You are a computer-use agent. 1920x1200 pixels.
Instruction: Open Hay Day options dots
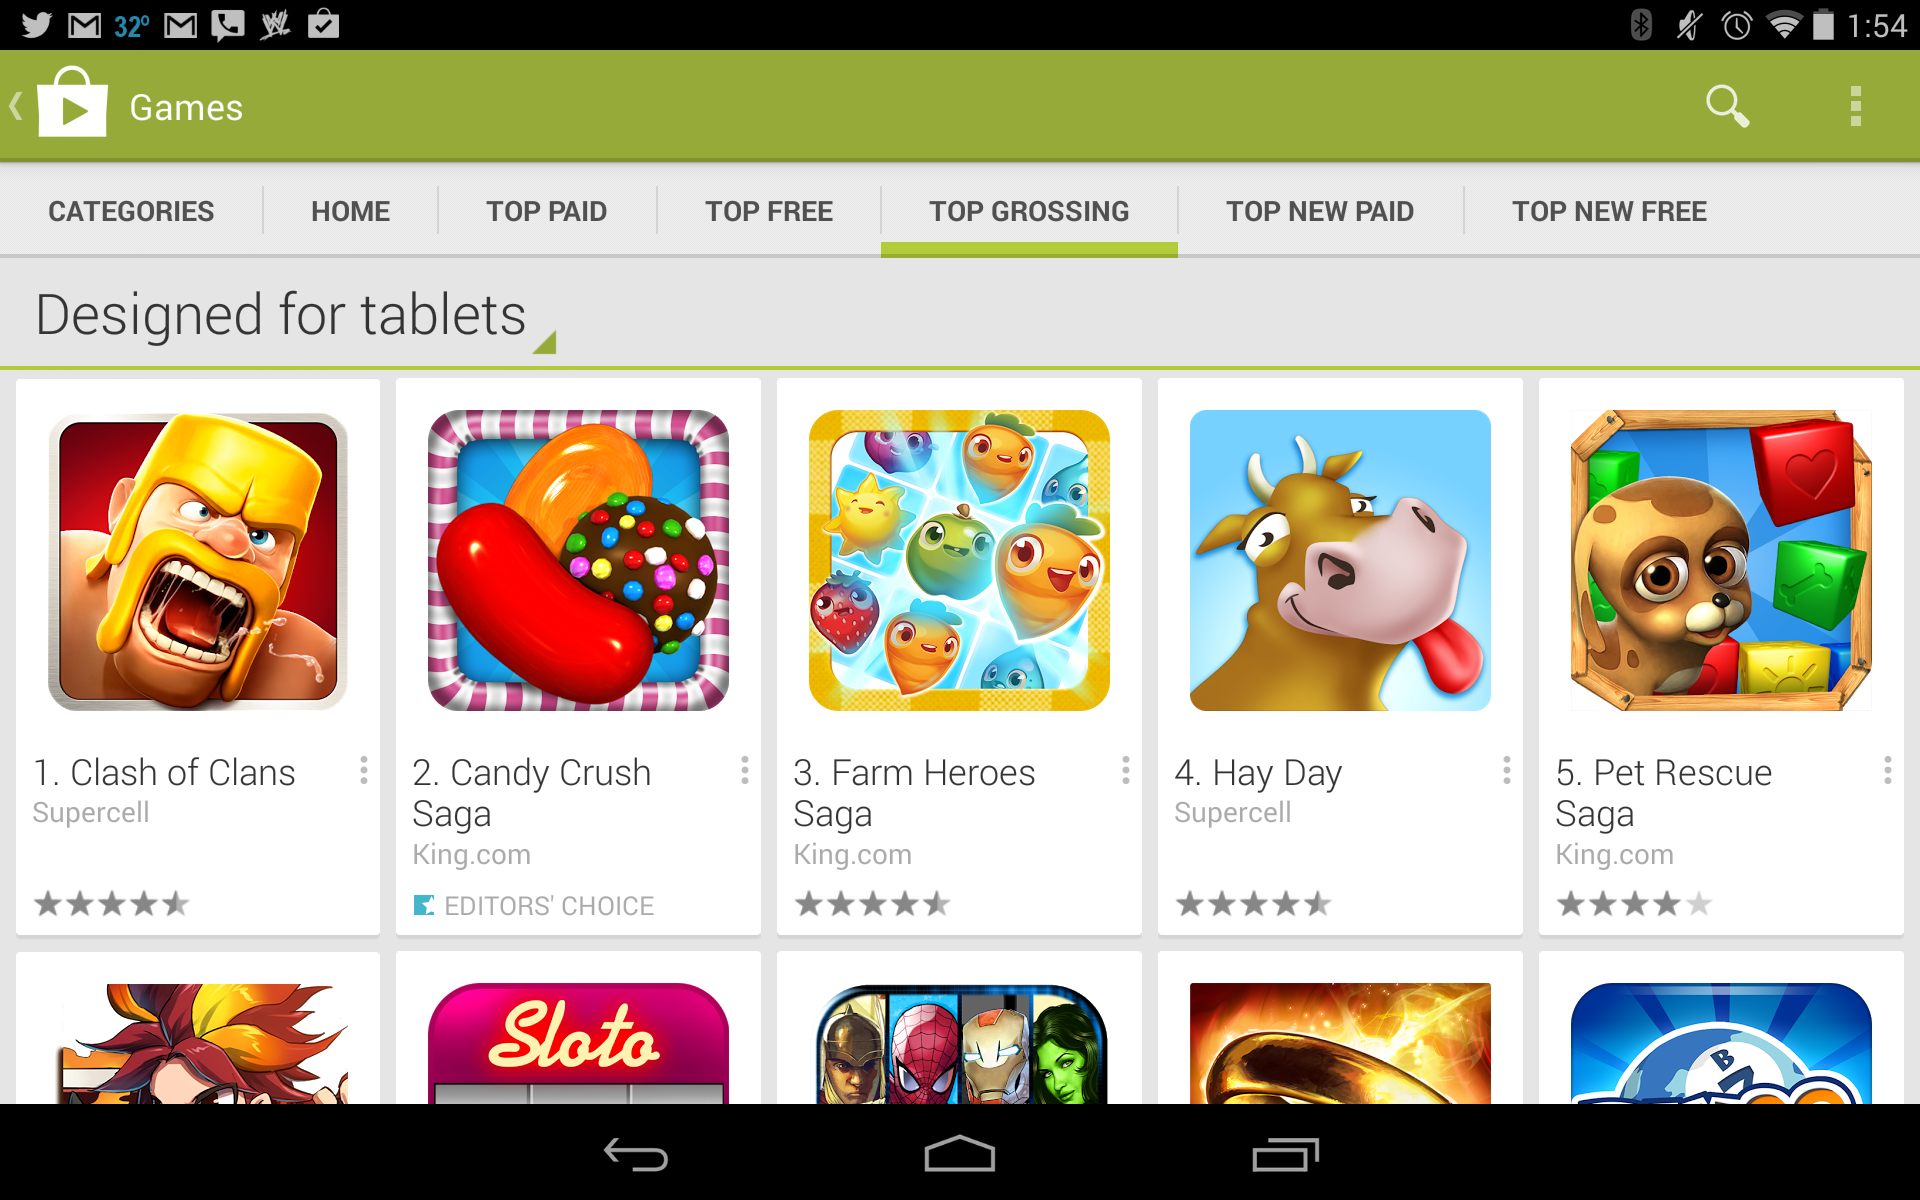[x=1507, y=770]
